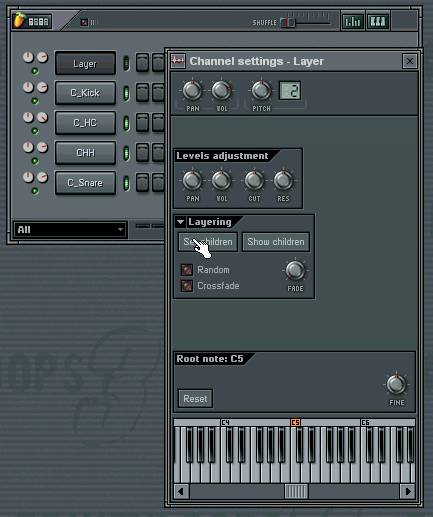The width and height of the screenshot is (433, 517).
Task: Mute the C_Kick channel green light
Action: pyautogui.click(x=35, y=101)
